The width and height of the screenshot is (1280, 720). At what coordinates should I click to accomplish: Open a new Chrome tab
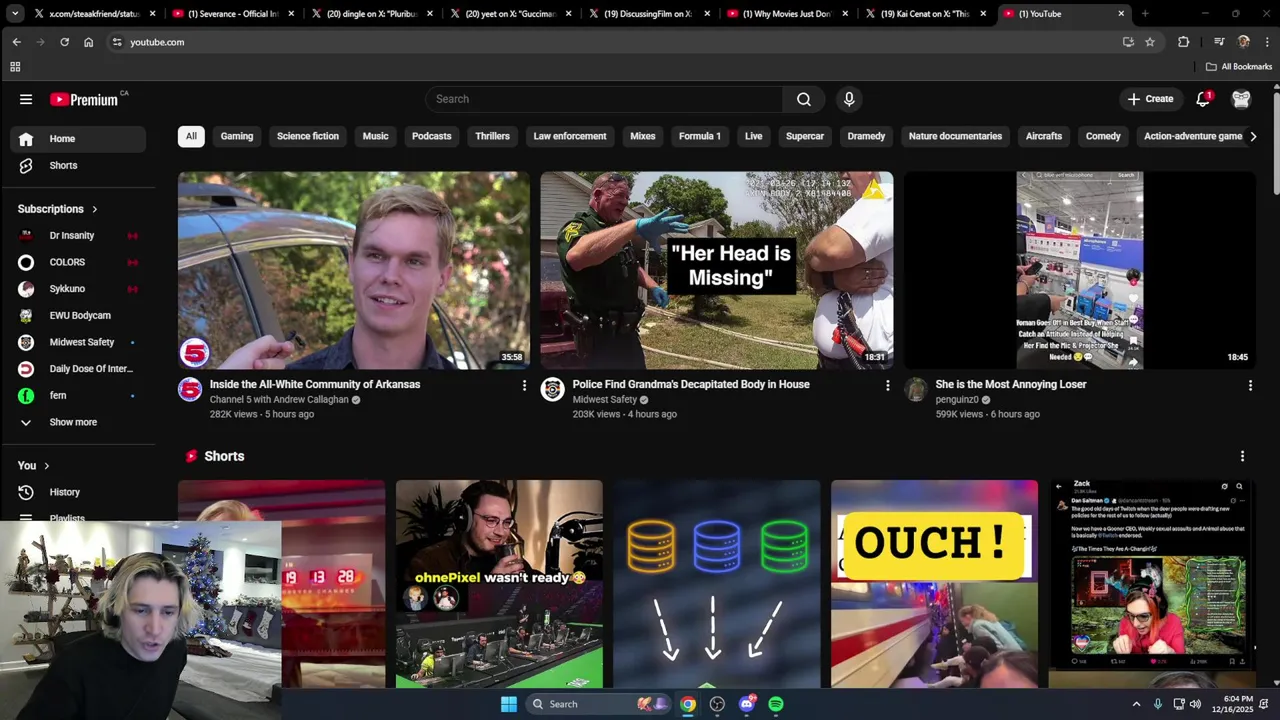point(1145,14)
